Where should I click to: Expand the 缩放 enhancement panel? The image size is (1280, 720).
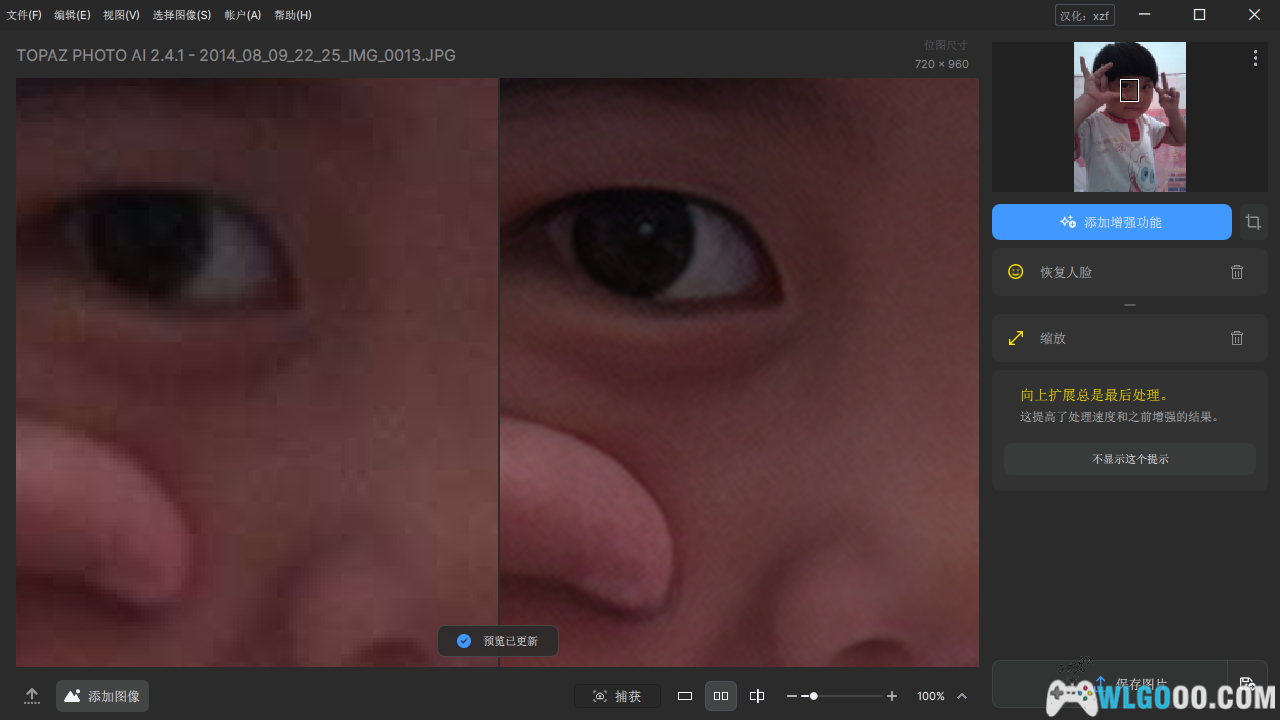pos(1100,338)
